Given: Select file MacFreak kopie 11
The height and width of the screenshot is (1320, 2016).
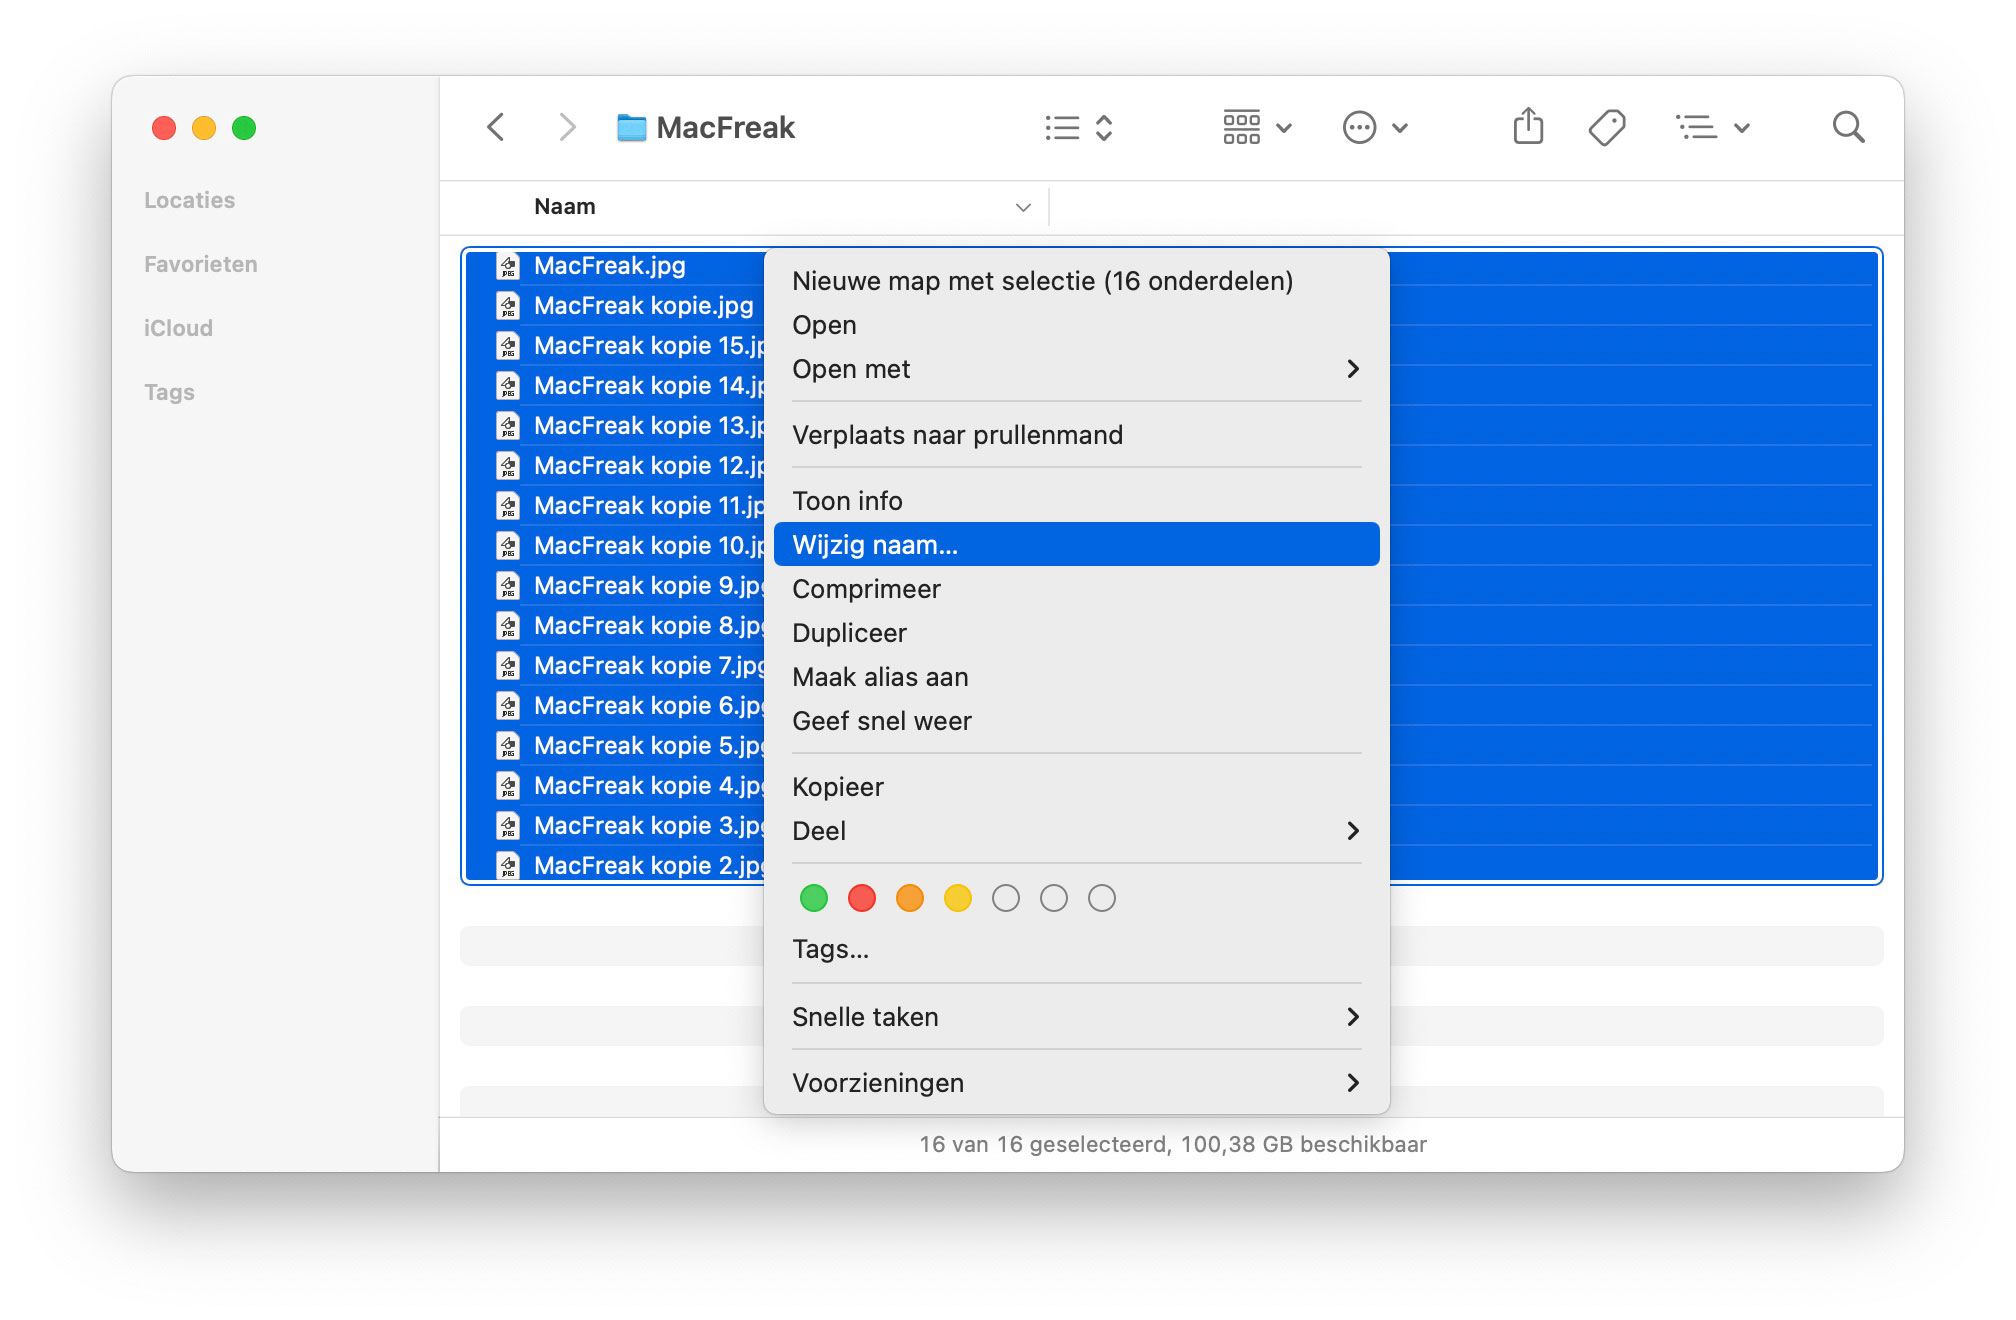Looking at the screenshot, I should (x=649, y=506).
